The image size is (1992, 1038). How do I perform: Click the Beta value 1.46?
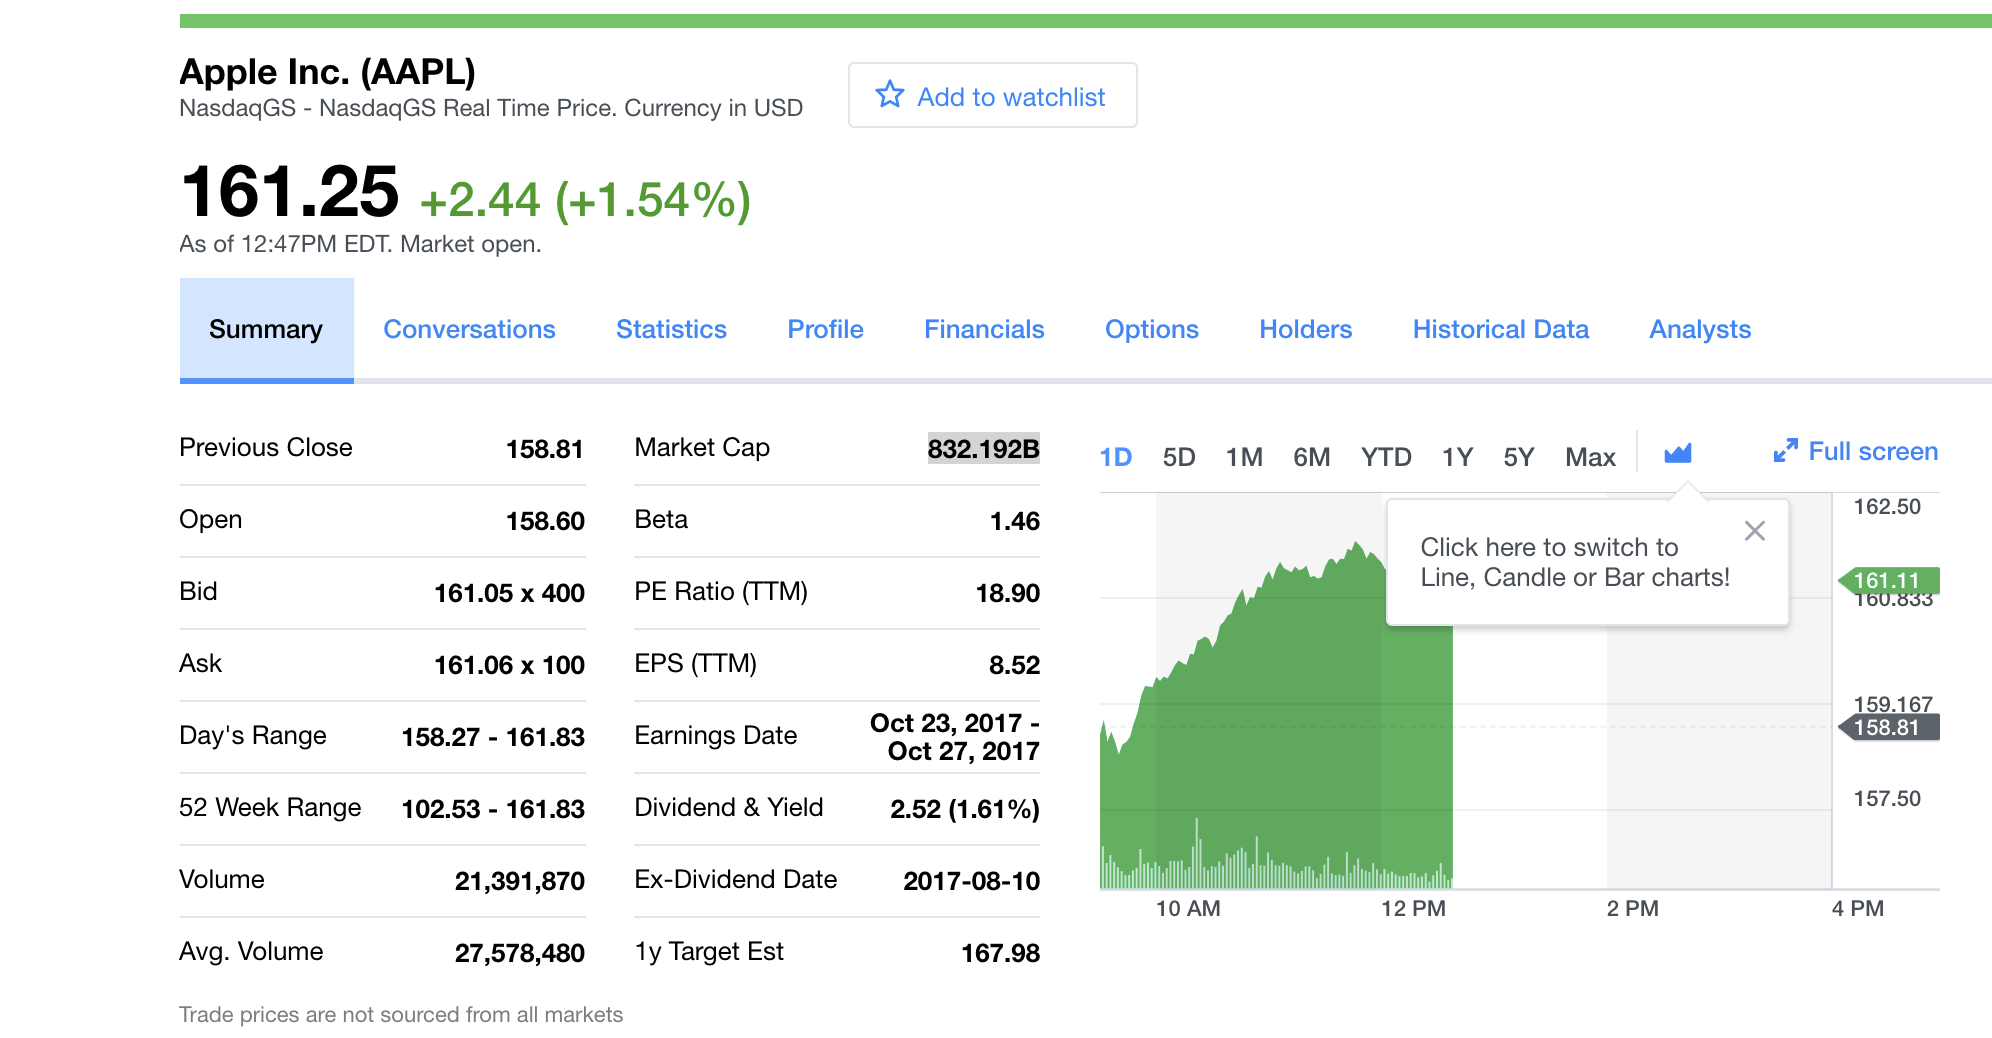1014,521
